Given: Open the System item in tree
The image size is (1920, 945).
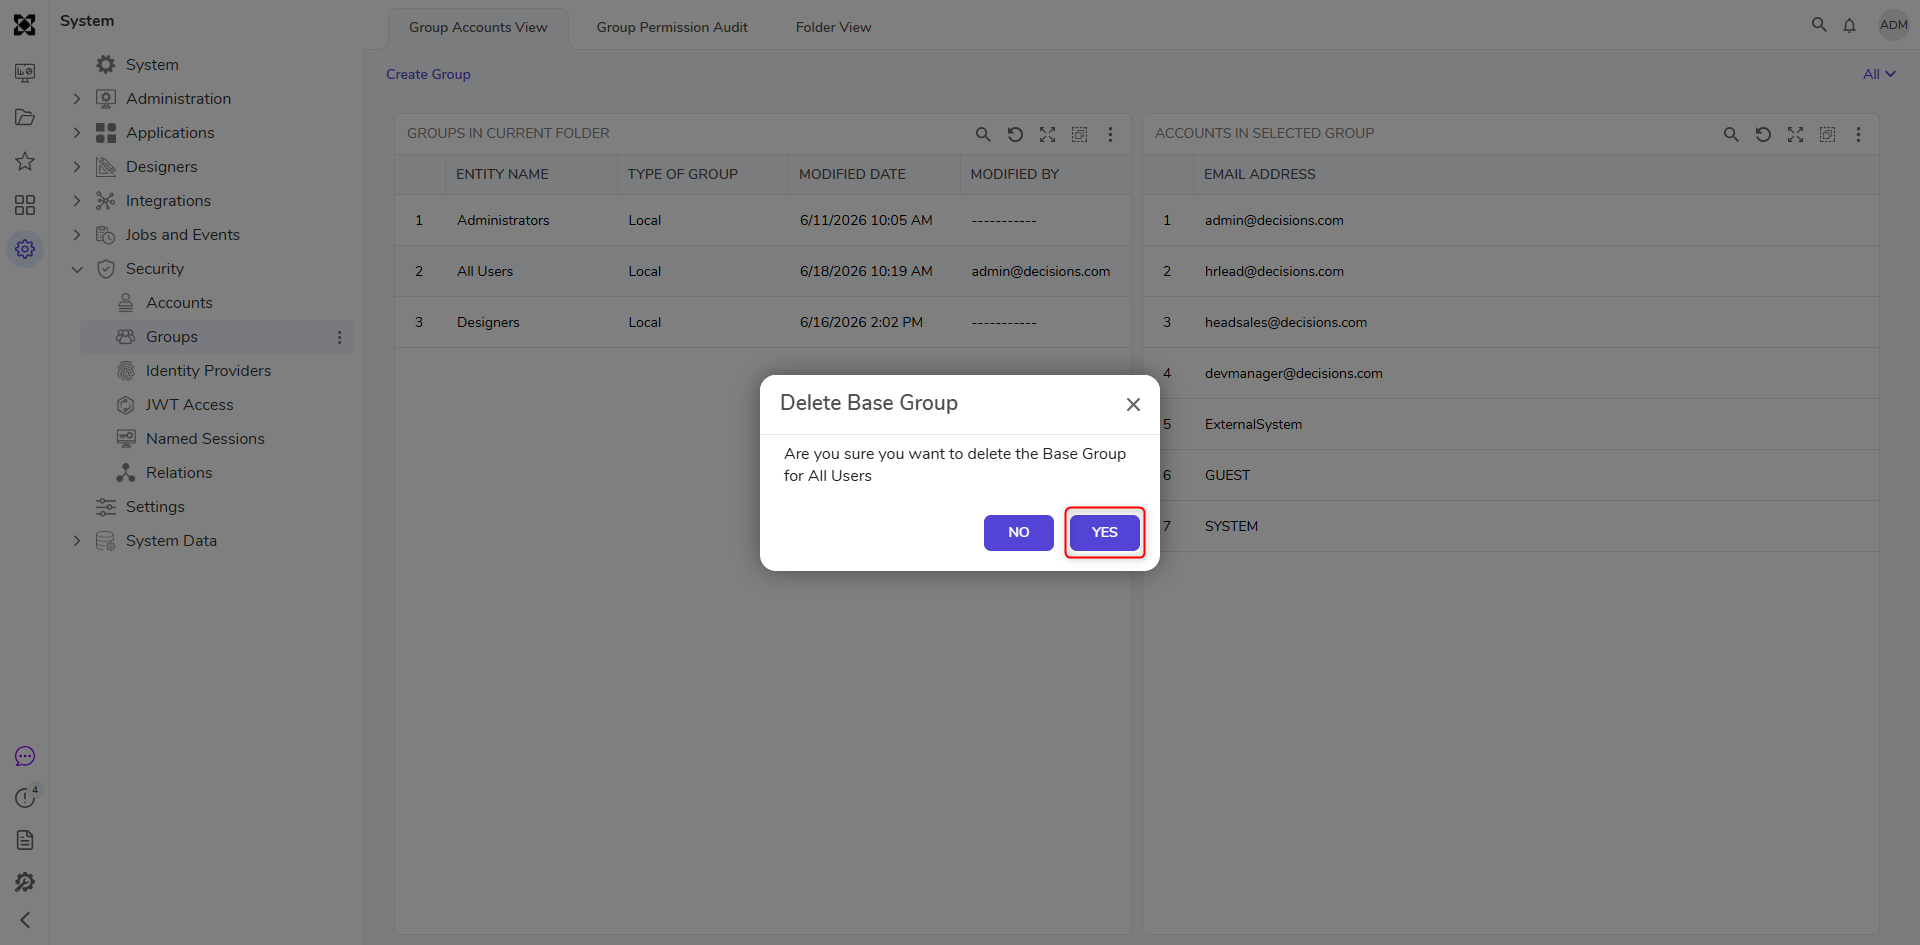Looking at the screenshot, I should click(x=152, y=65).
